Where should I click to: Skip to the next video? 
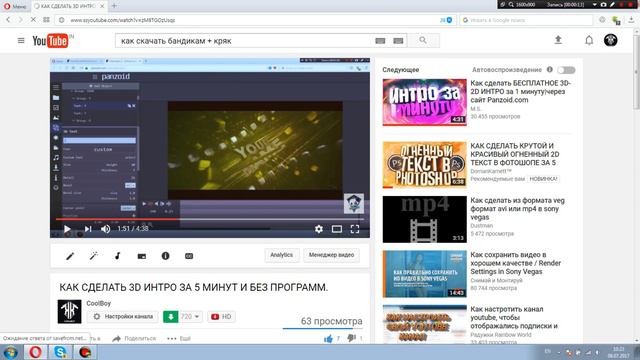click(x=88, y=229)
